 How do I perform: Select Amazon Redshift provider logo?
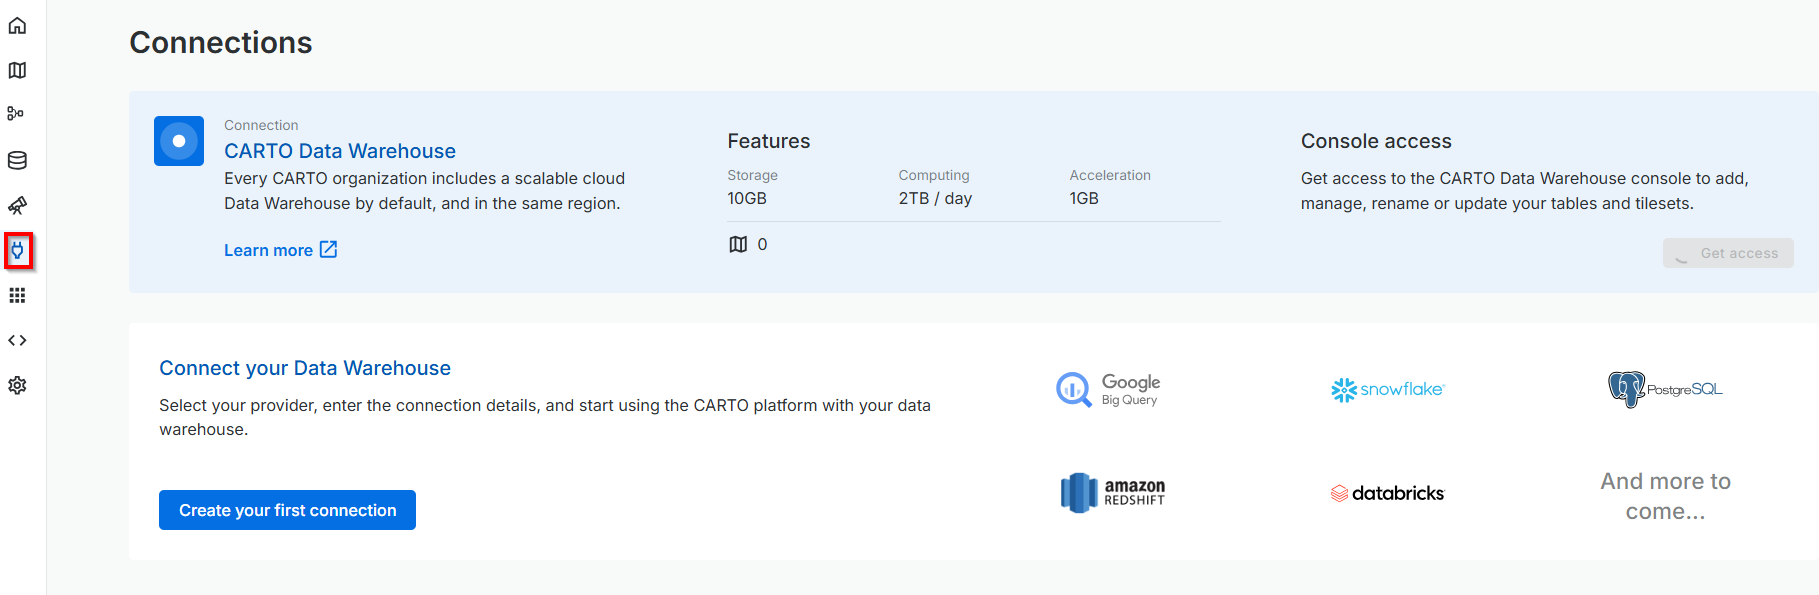(x=1112, y=493)
